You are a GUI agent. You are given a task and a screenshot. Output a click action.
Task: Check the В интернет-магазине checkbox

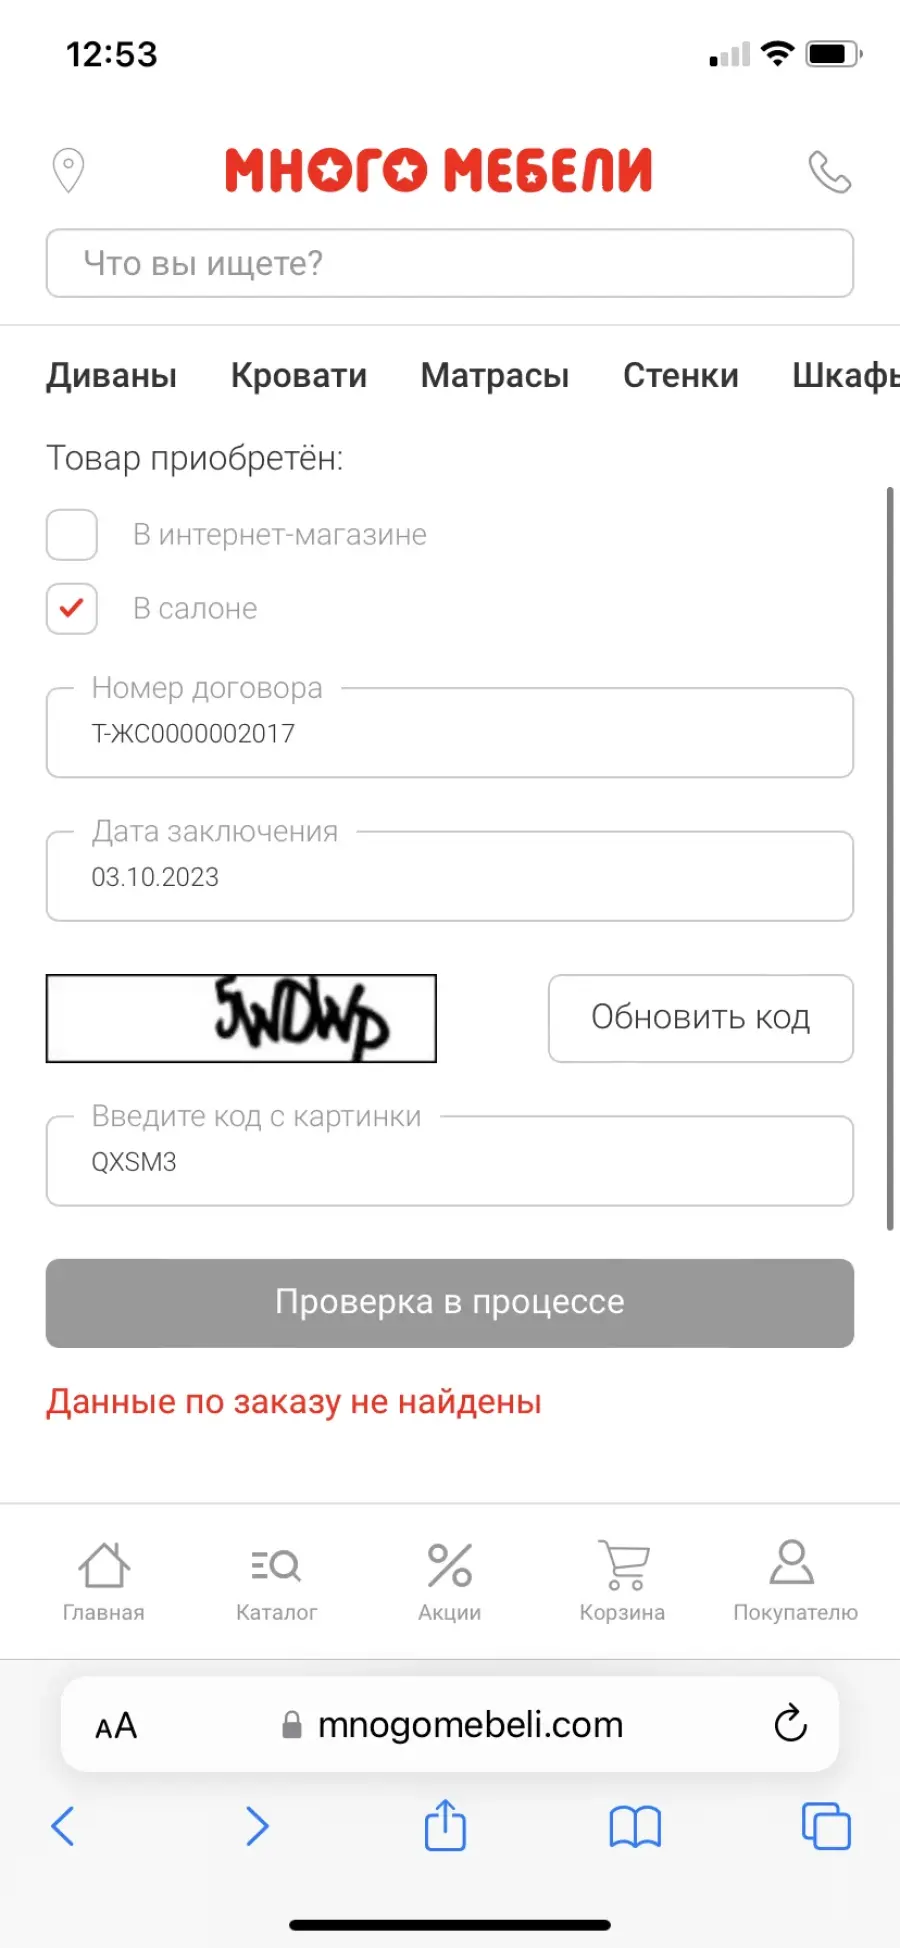pos(72,535)
